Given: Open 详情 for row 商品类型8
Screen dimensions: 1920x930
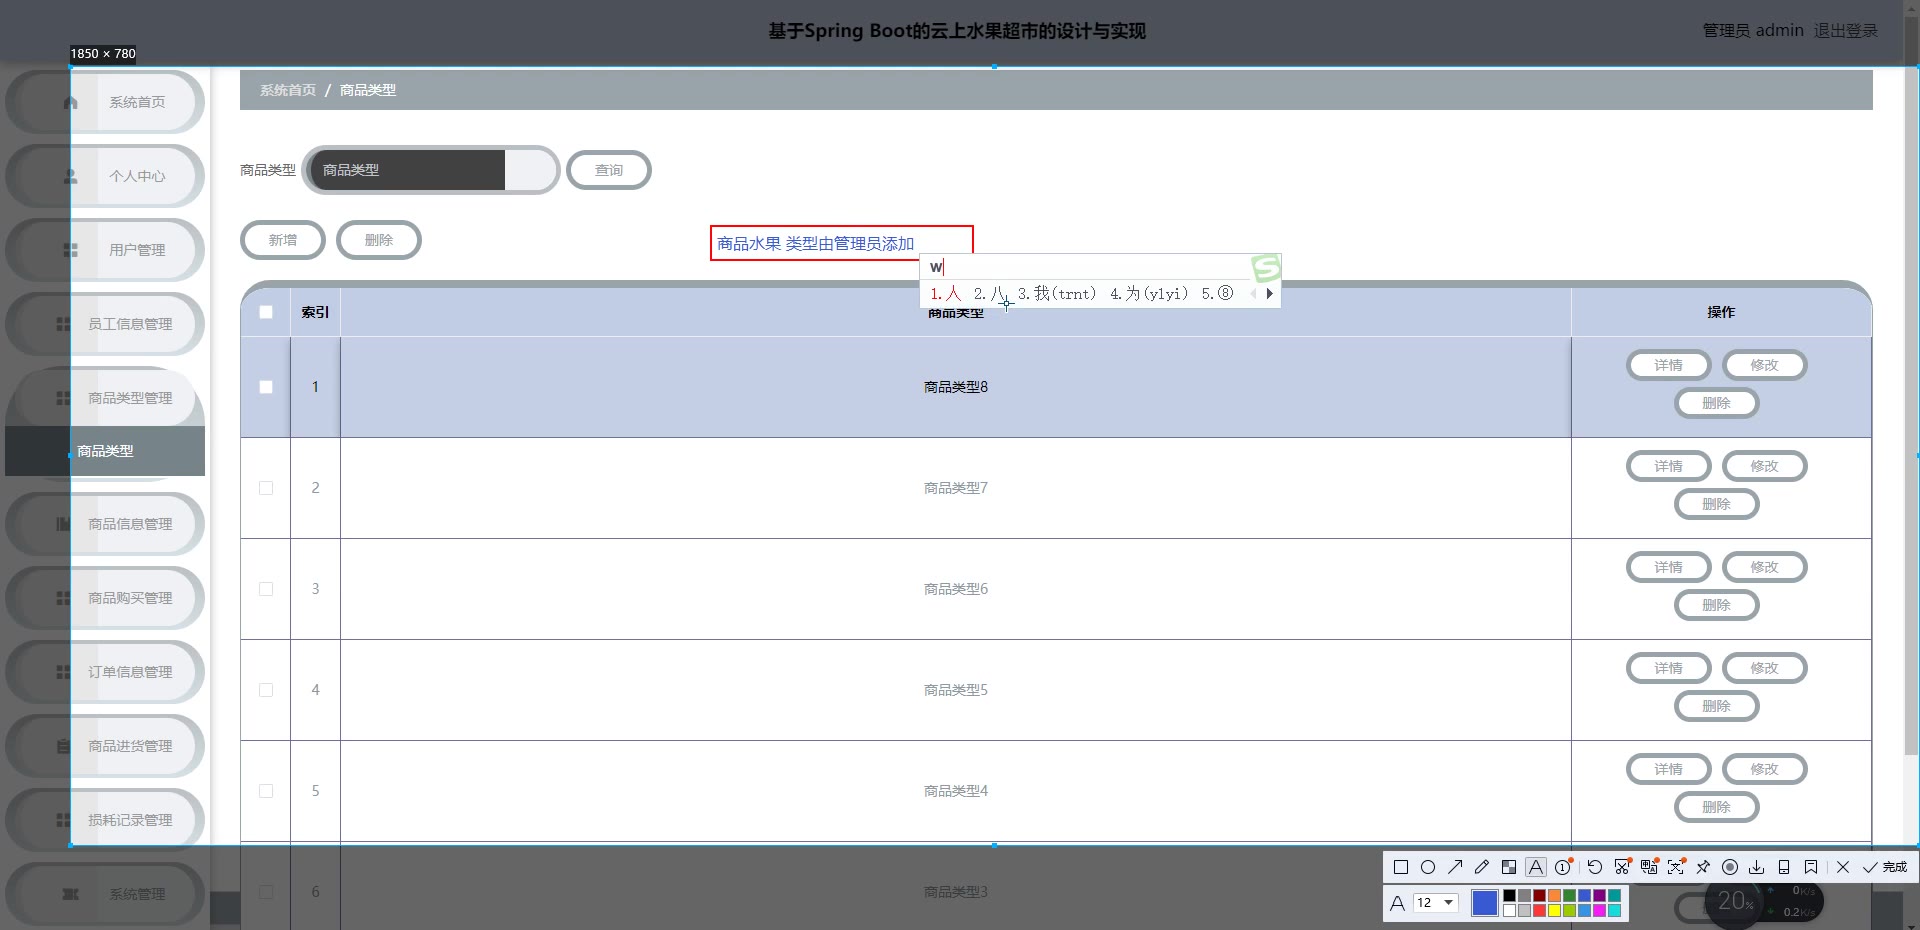Looking at the screenshot, I should coord(1668,365).
